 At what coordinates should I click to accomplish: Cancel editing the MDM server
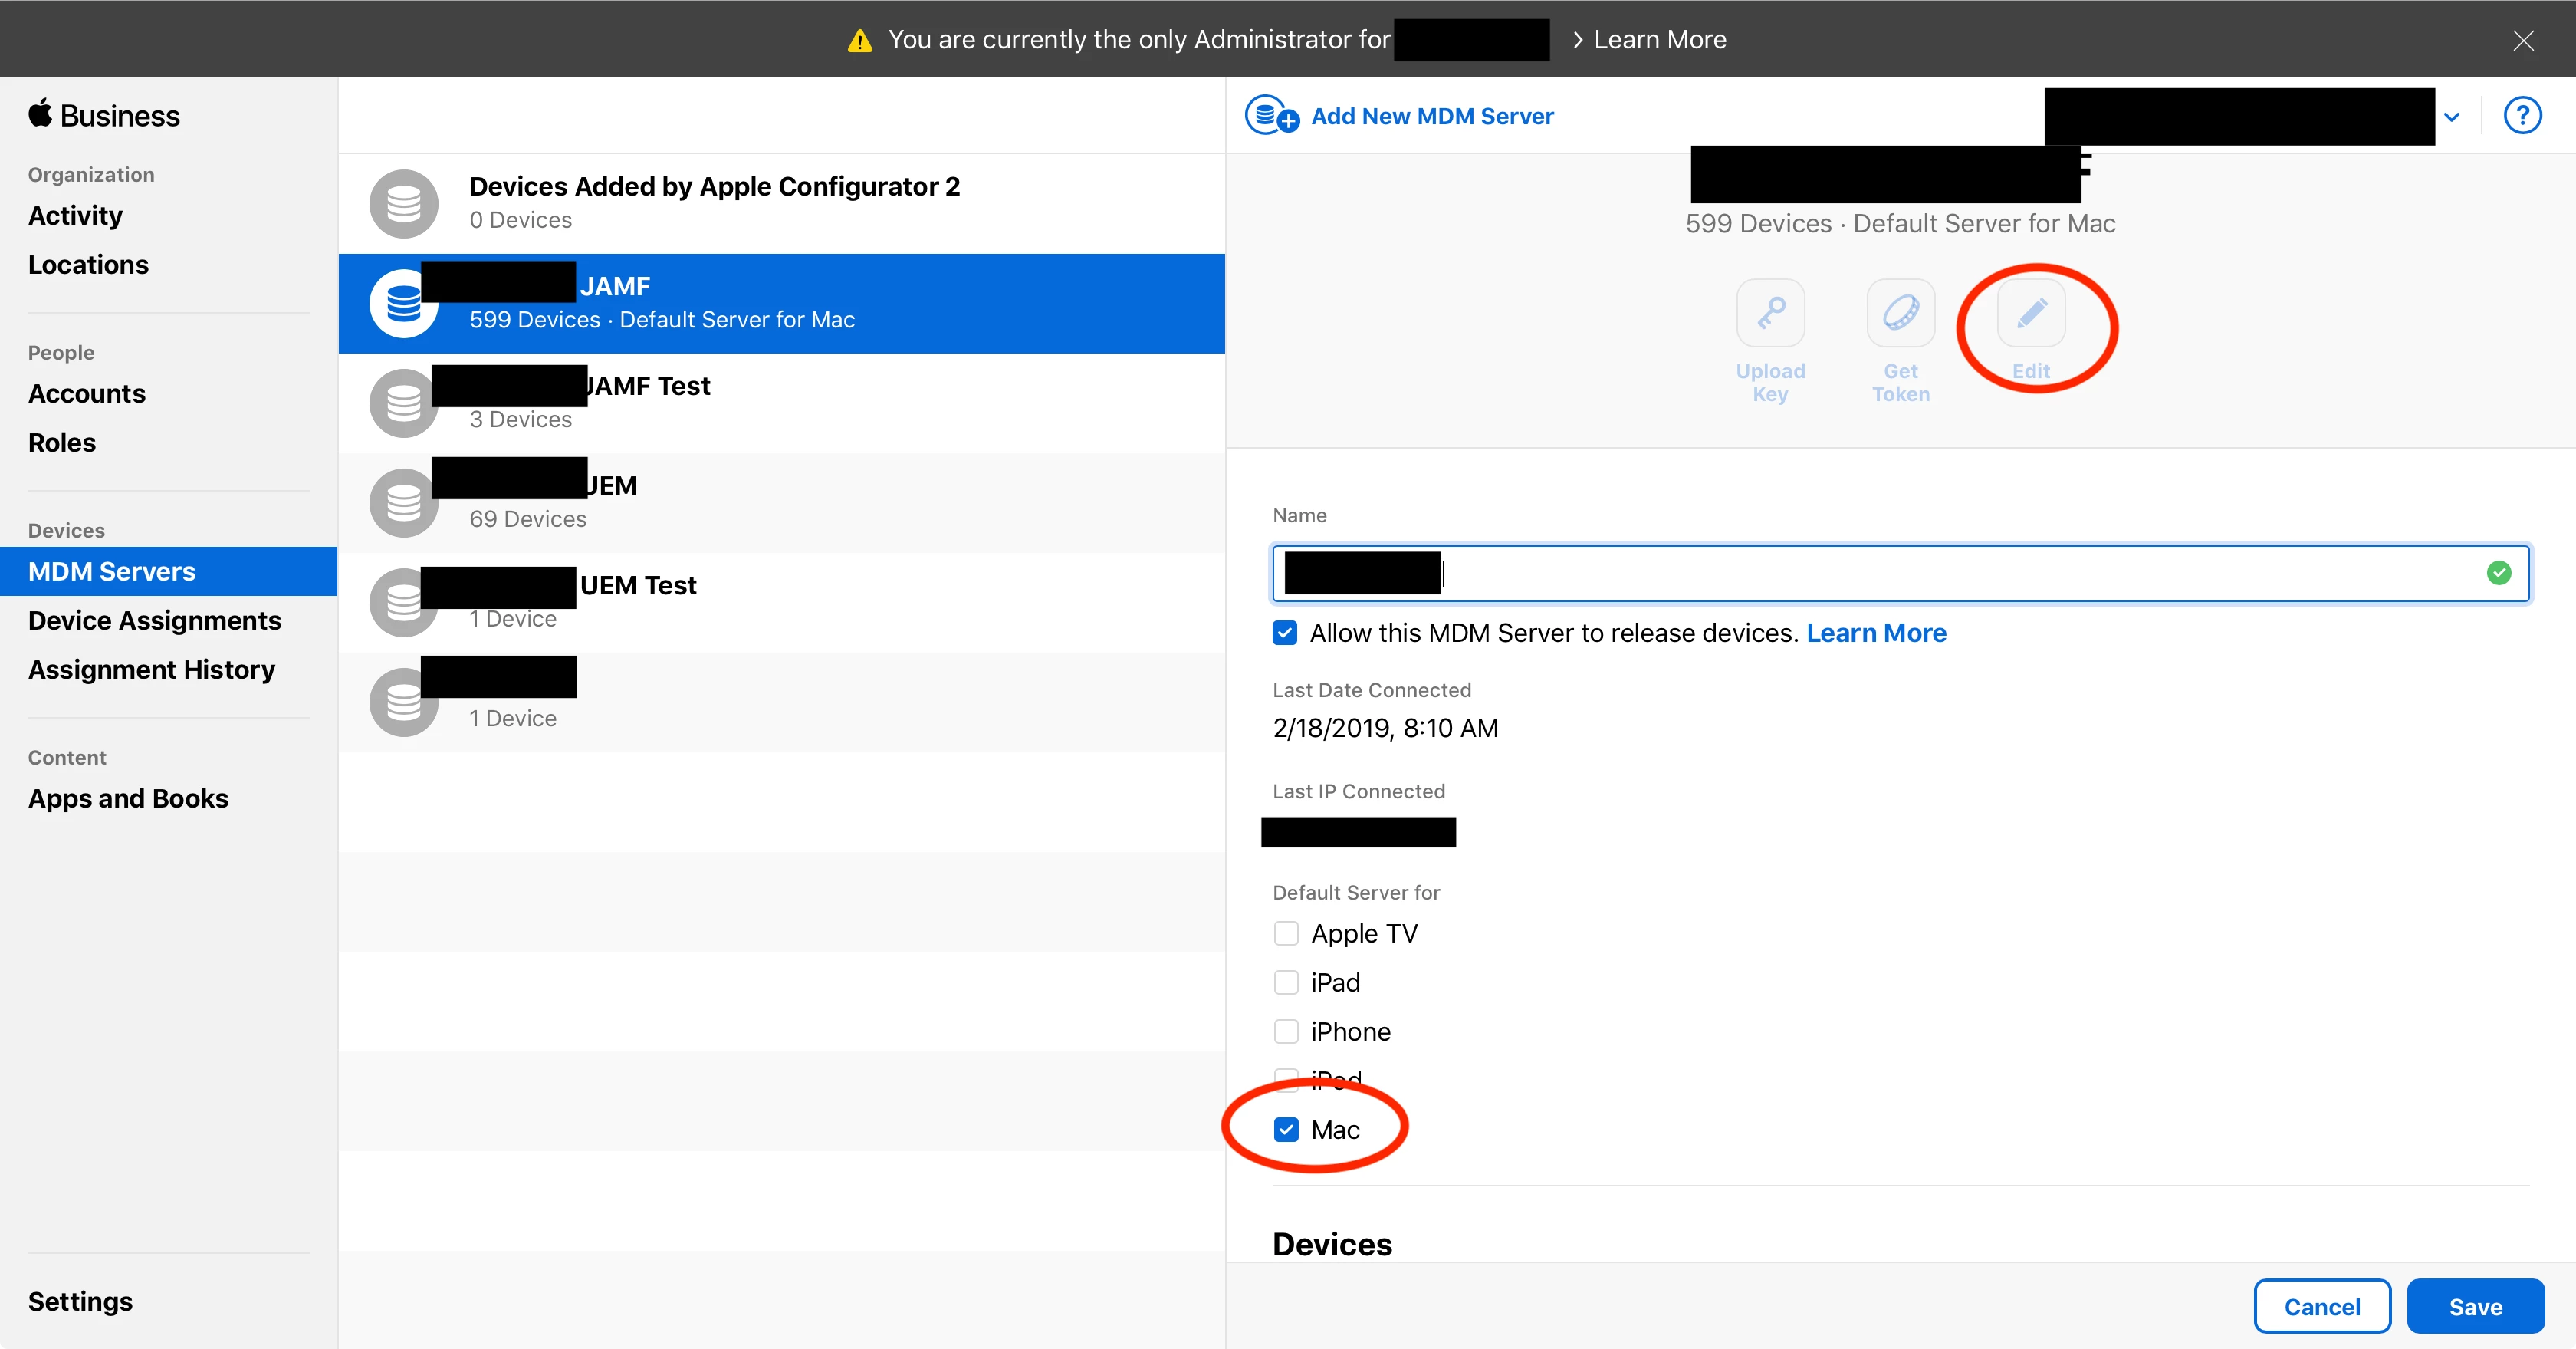click(2322, 1306)
